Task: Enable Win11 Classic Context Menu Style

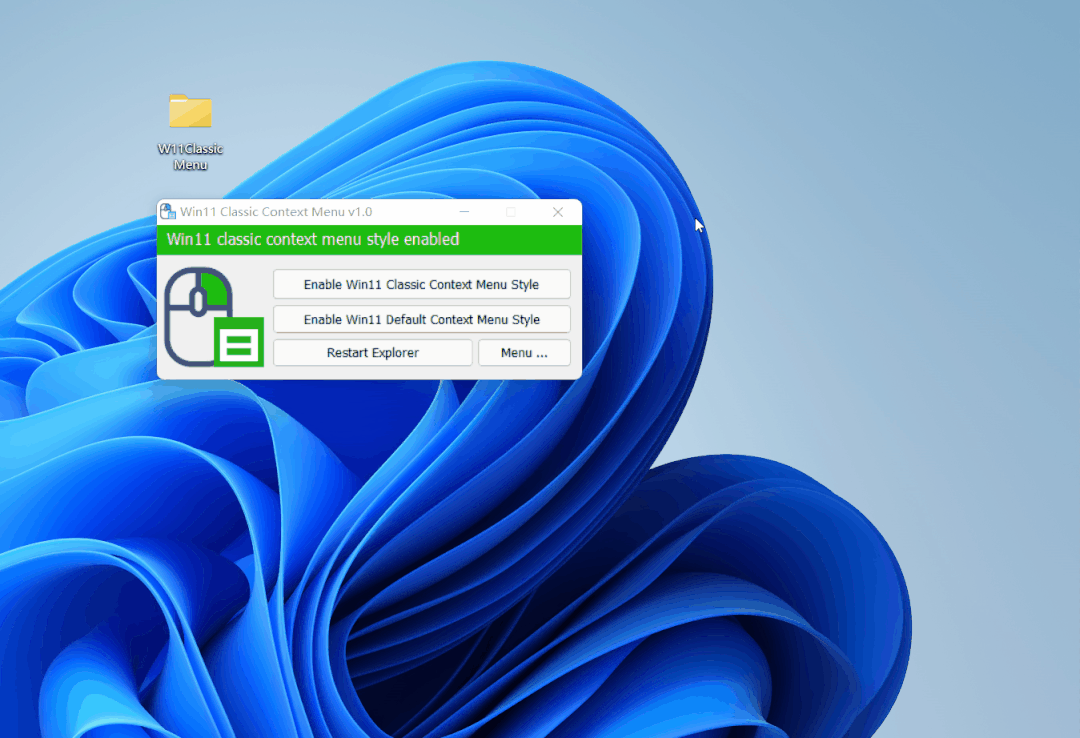Action: (x=422, y=285)
